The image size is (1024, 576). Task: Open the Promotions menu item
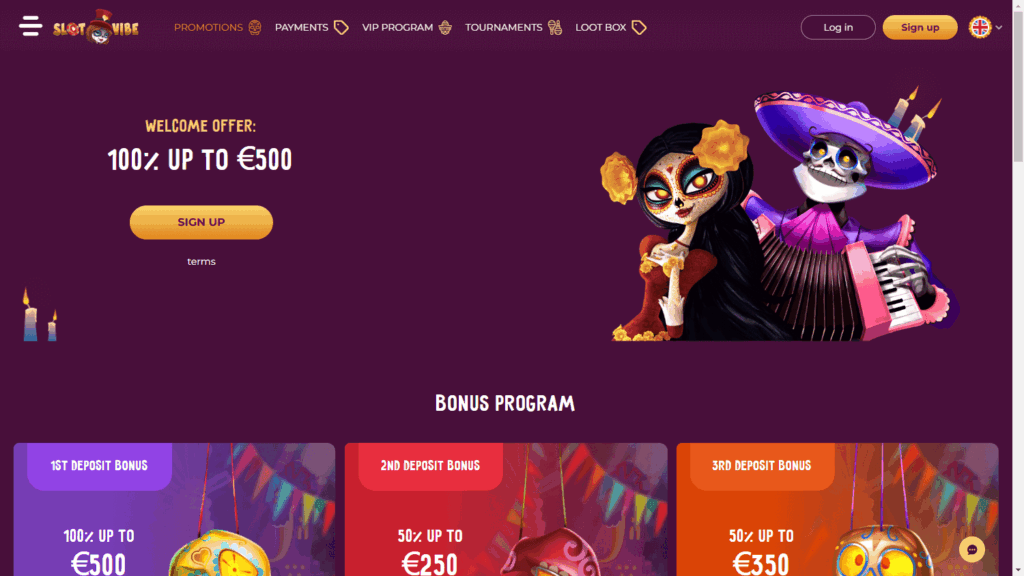(208, 27)
